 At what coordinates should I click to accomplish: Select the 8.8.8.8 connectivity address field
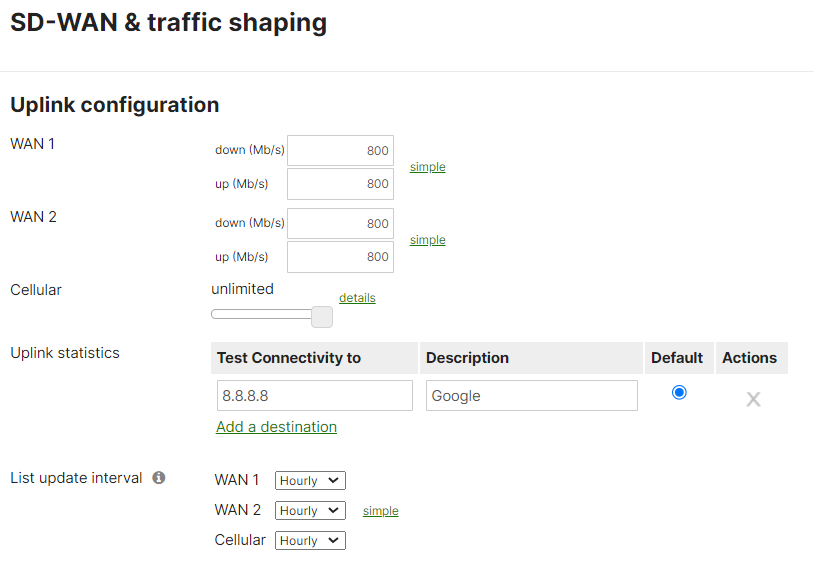pyautogui.click(x=314, y=395)
